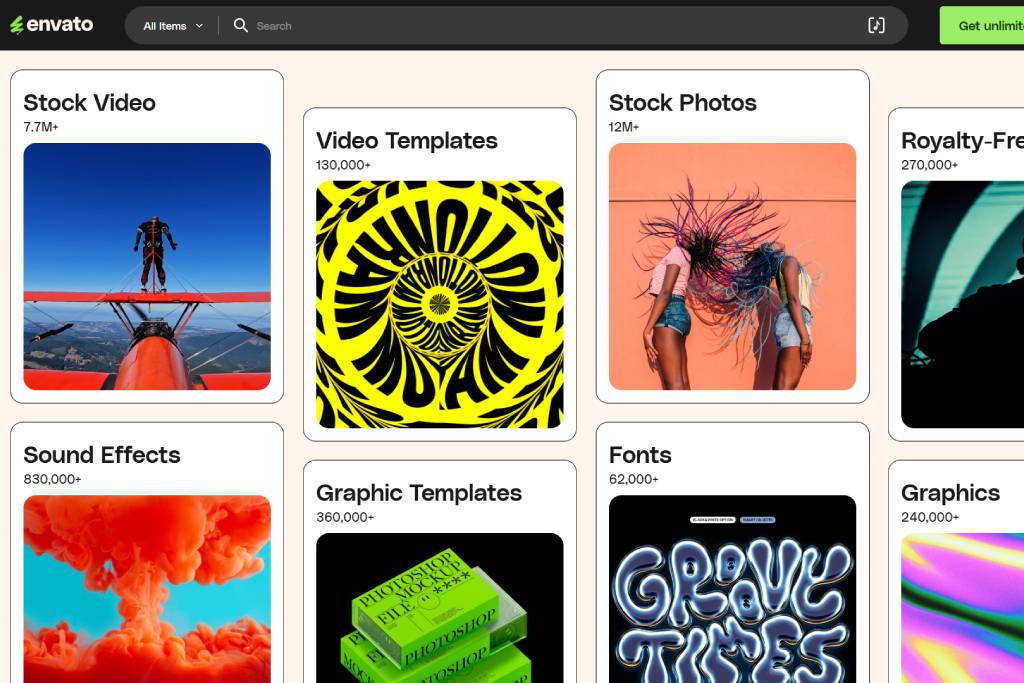Go to the Stock Photos category title
1024x683 pixels.
tap(682, 103)
